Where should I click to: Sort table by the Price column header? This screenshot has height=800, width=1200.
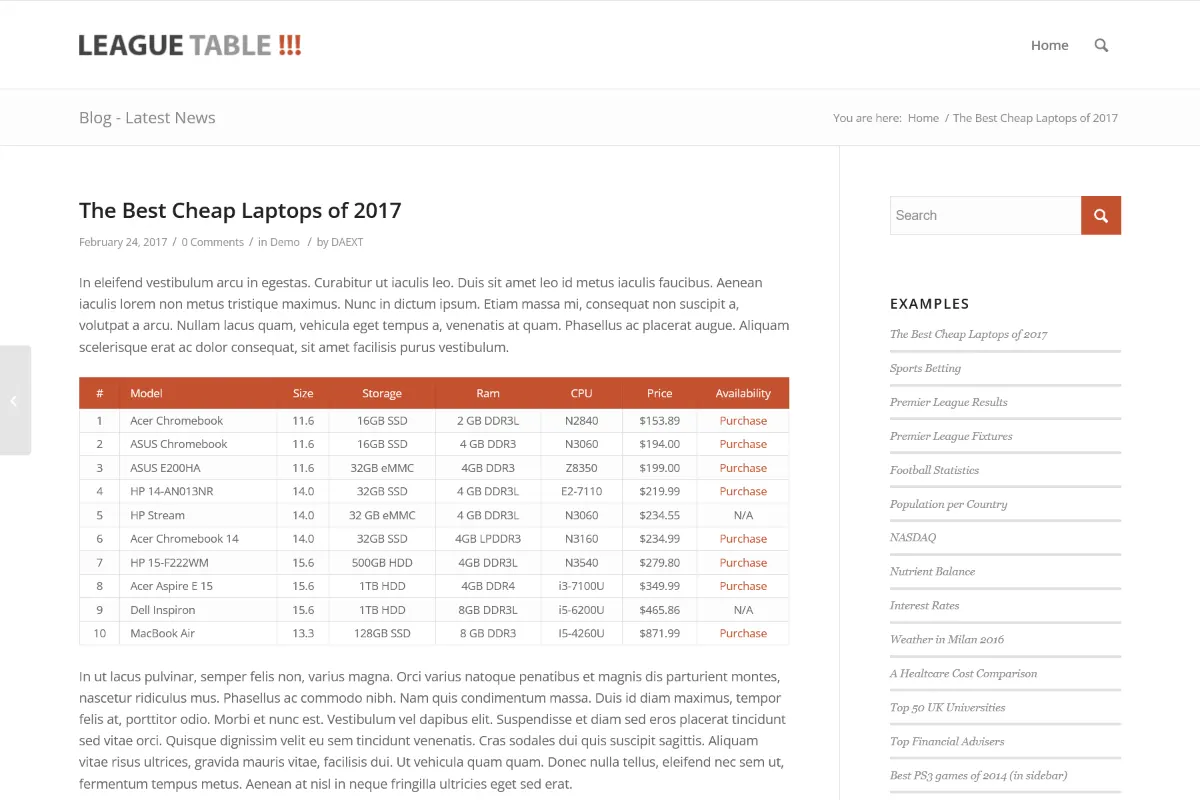coord(659,393)
